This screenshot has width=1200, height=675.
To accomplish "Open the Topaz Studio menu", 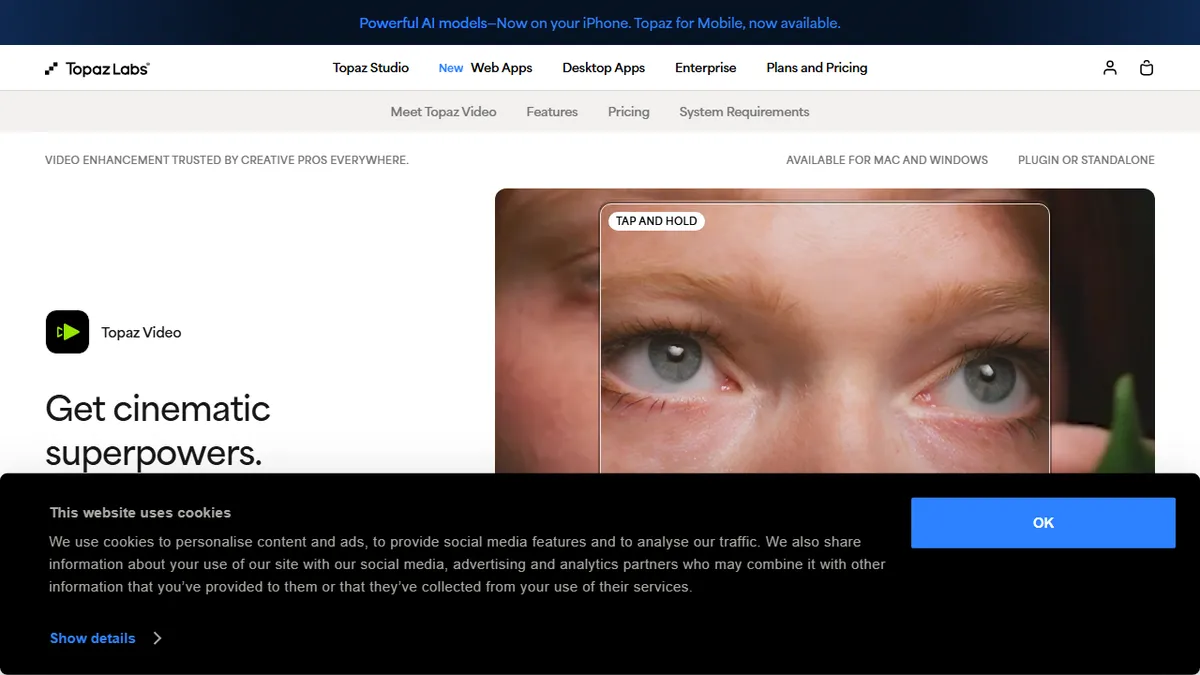I will click(x=371, y=68).
